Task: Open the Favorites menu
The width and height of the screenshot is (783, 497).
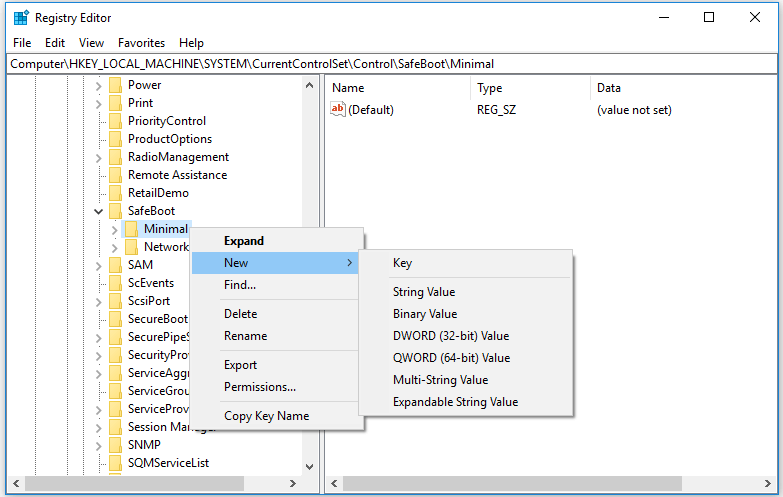Action: [x=141, y=43]
